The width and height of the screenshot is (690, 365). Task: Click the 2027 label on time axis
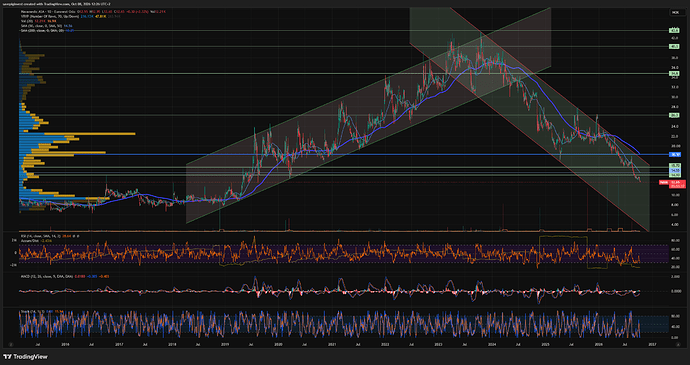tap(652, 343)
